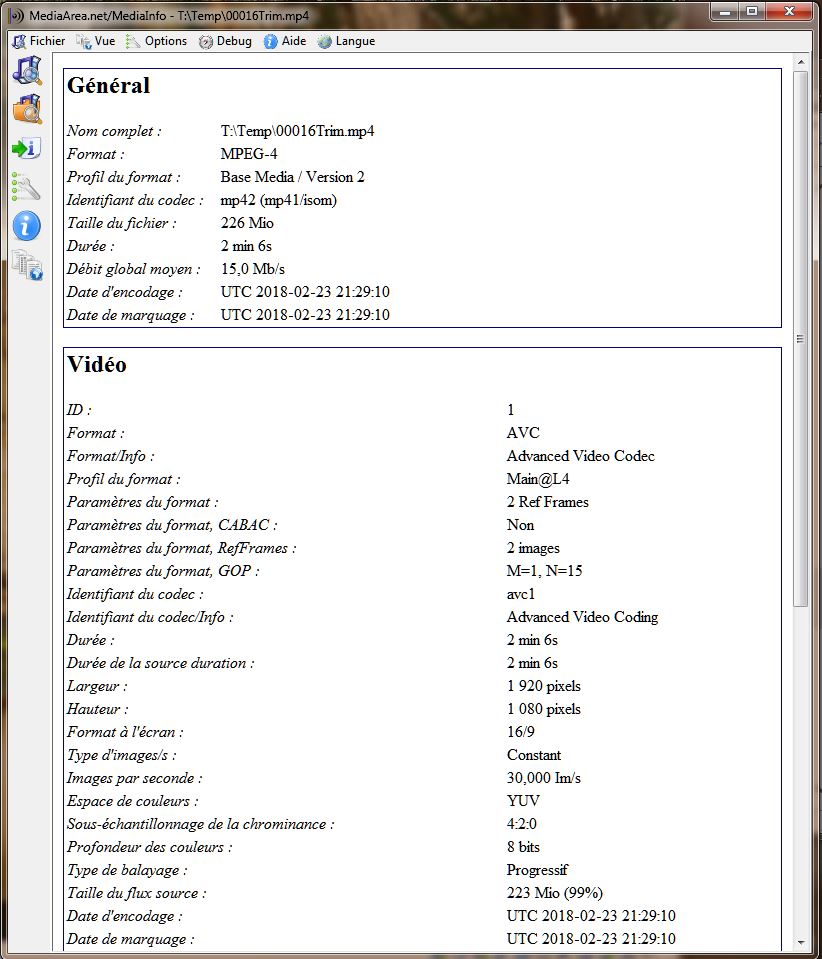Click the 2 images RefFrames value
The width and height of the screenshot is (822, 959).
tap(533, 548)
